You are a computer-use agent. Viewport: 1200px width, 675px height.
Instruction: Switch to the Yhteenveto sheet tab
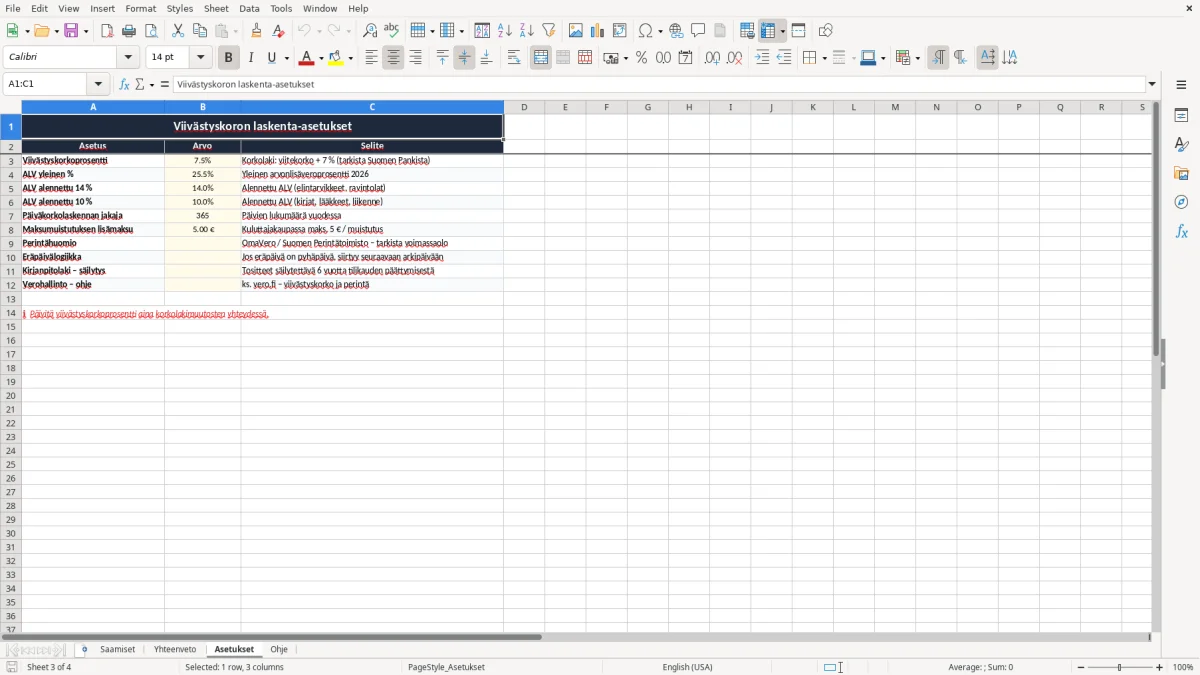click(x=175, y=649)
